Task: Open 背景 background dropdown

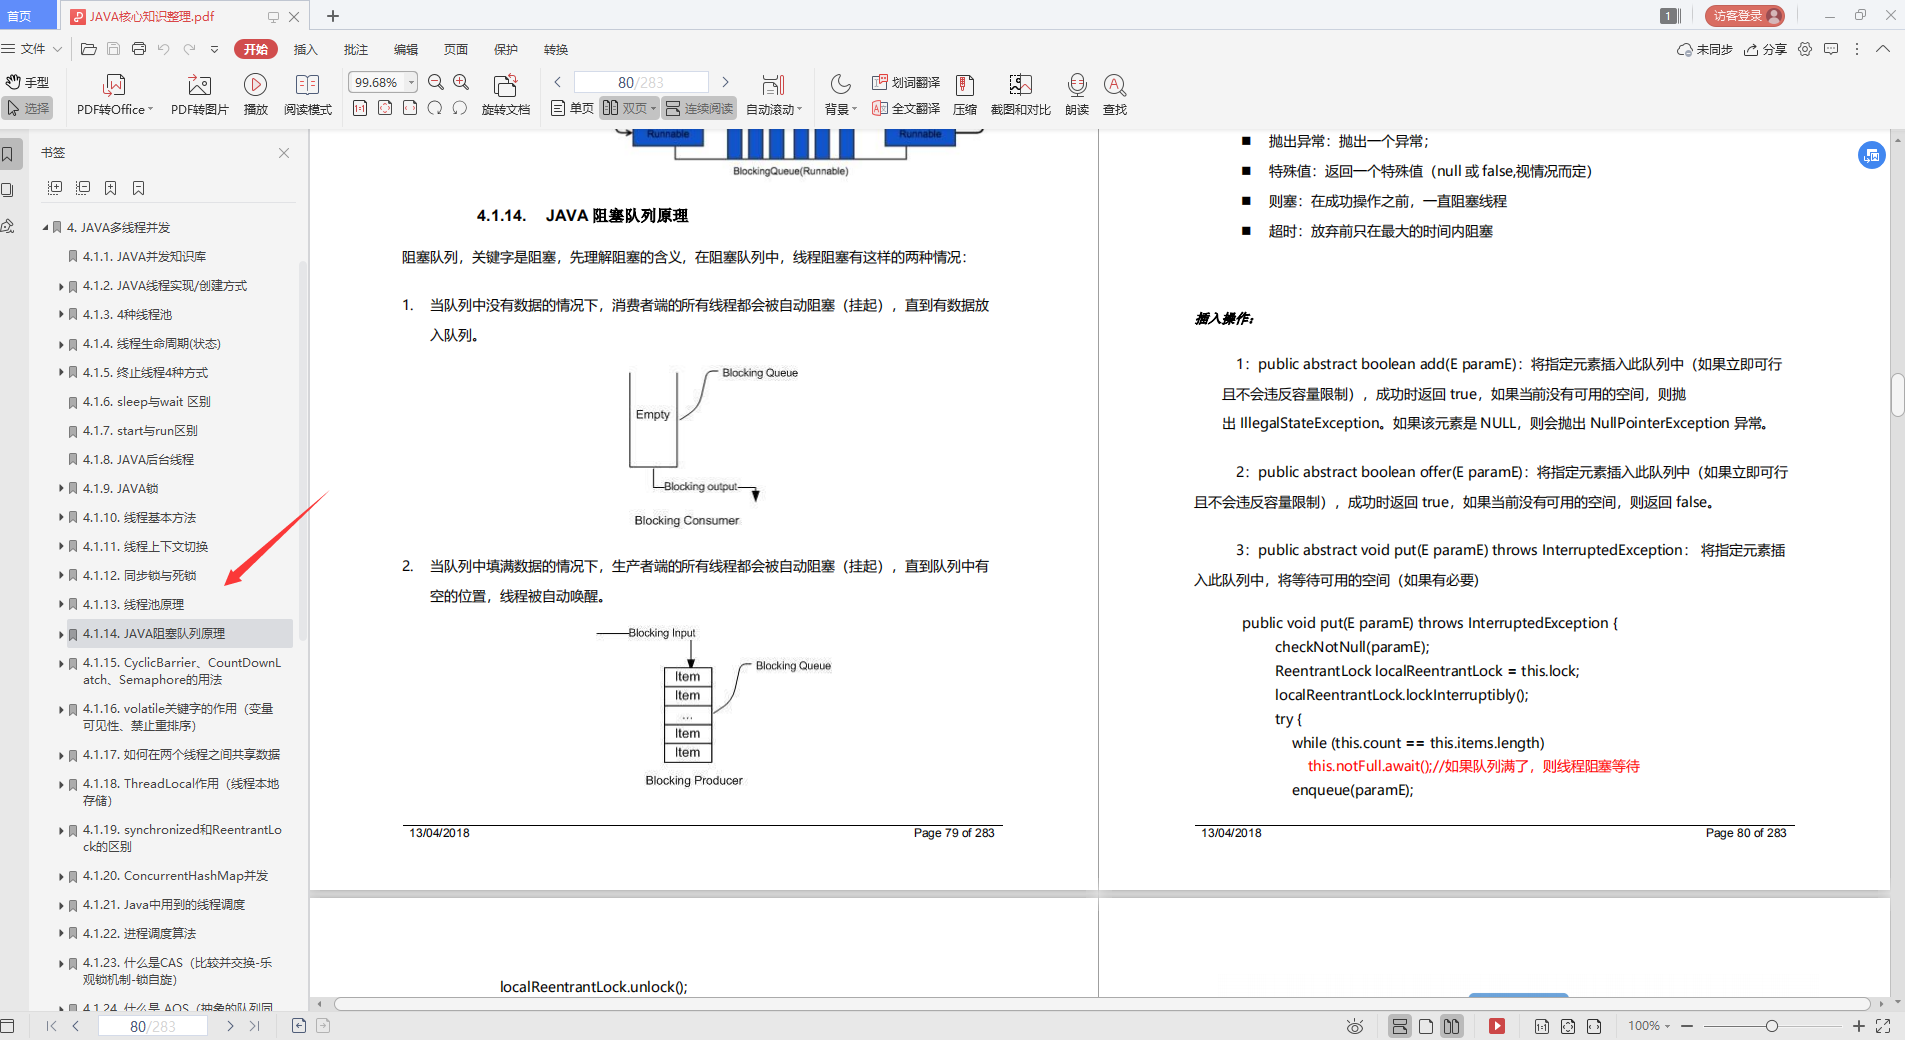Action: 841,95
